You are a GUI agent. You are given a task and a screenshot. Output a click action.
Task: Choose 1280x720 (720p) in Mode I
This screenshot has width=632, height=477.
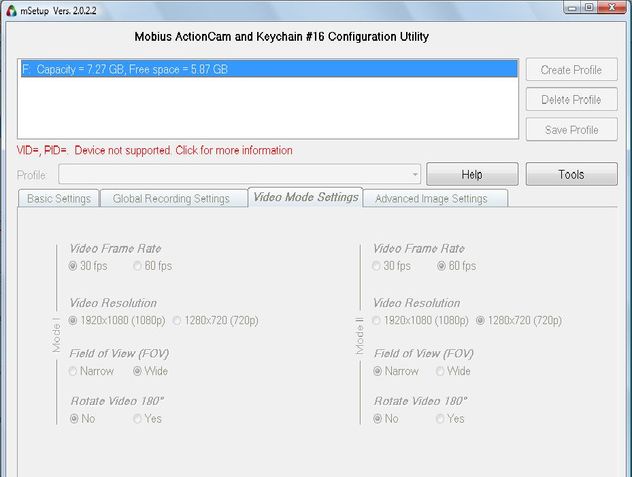216,321
